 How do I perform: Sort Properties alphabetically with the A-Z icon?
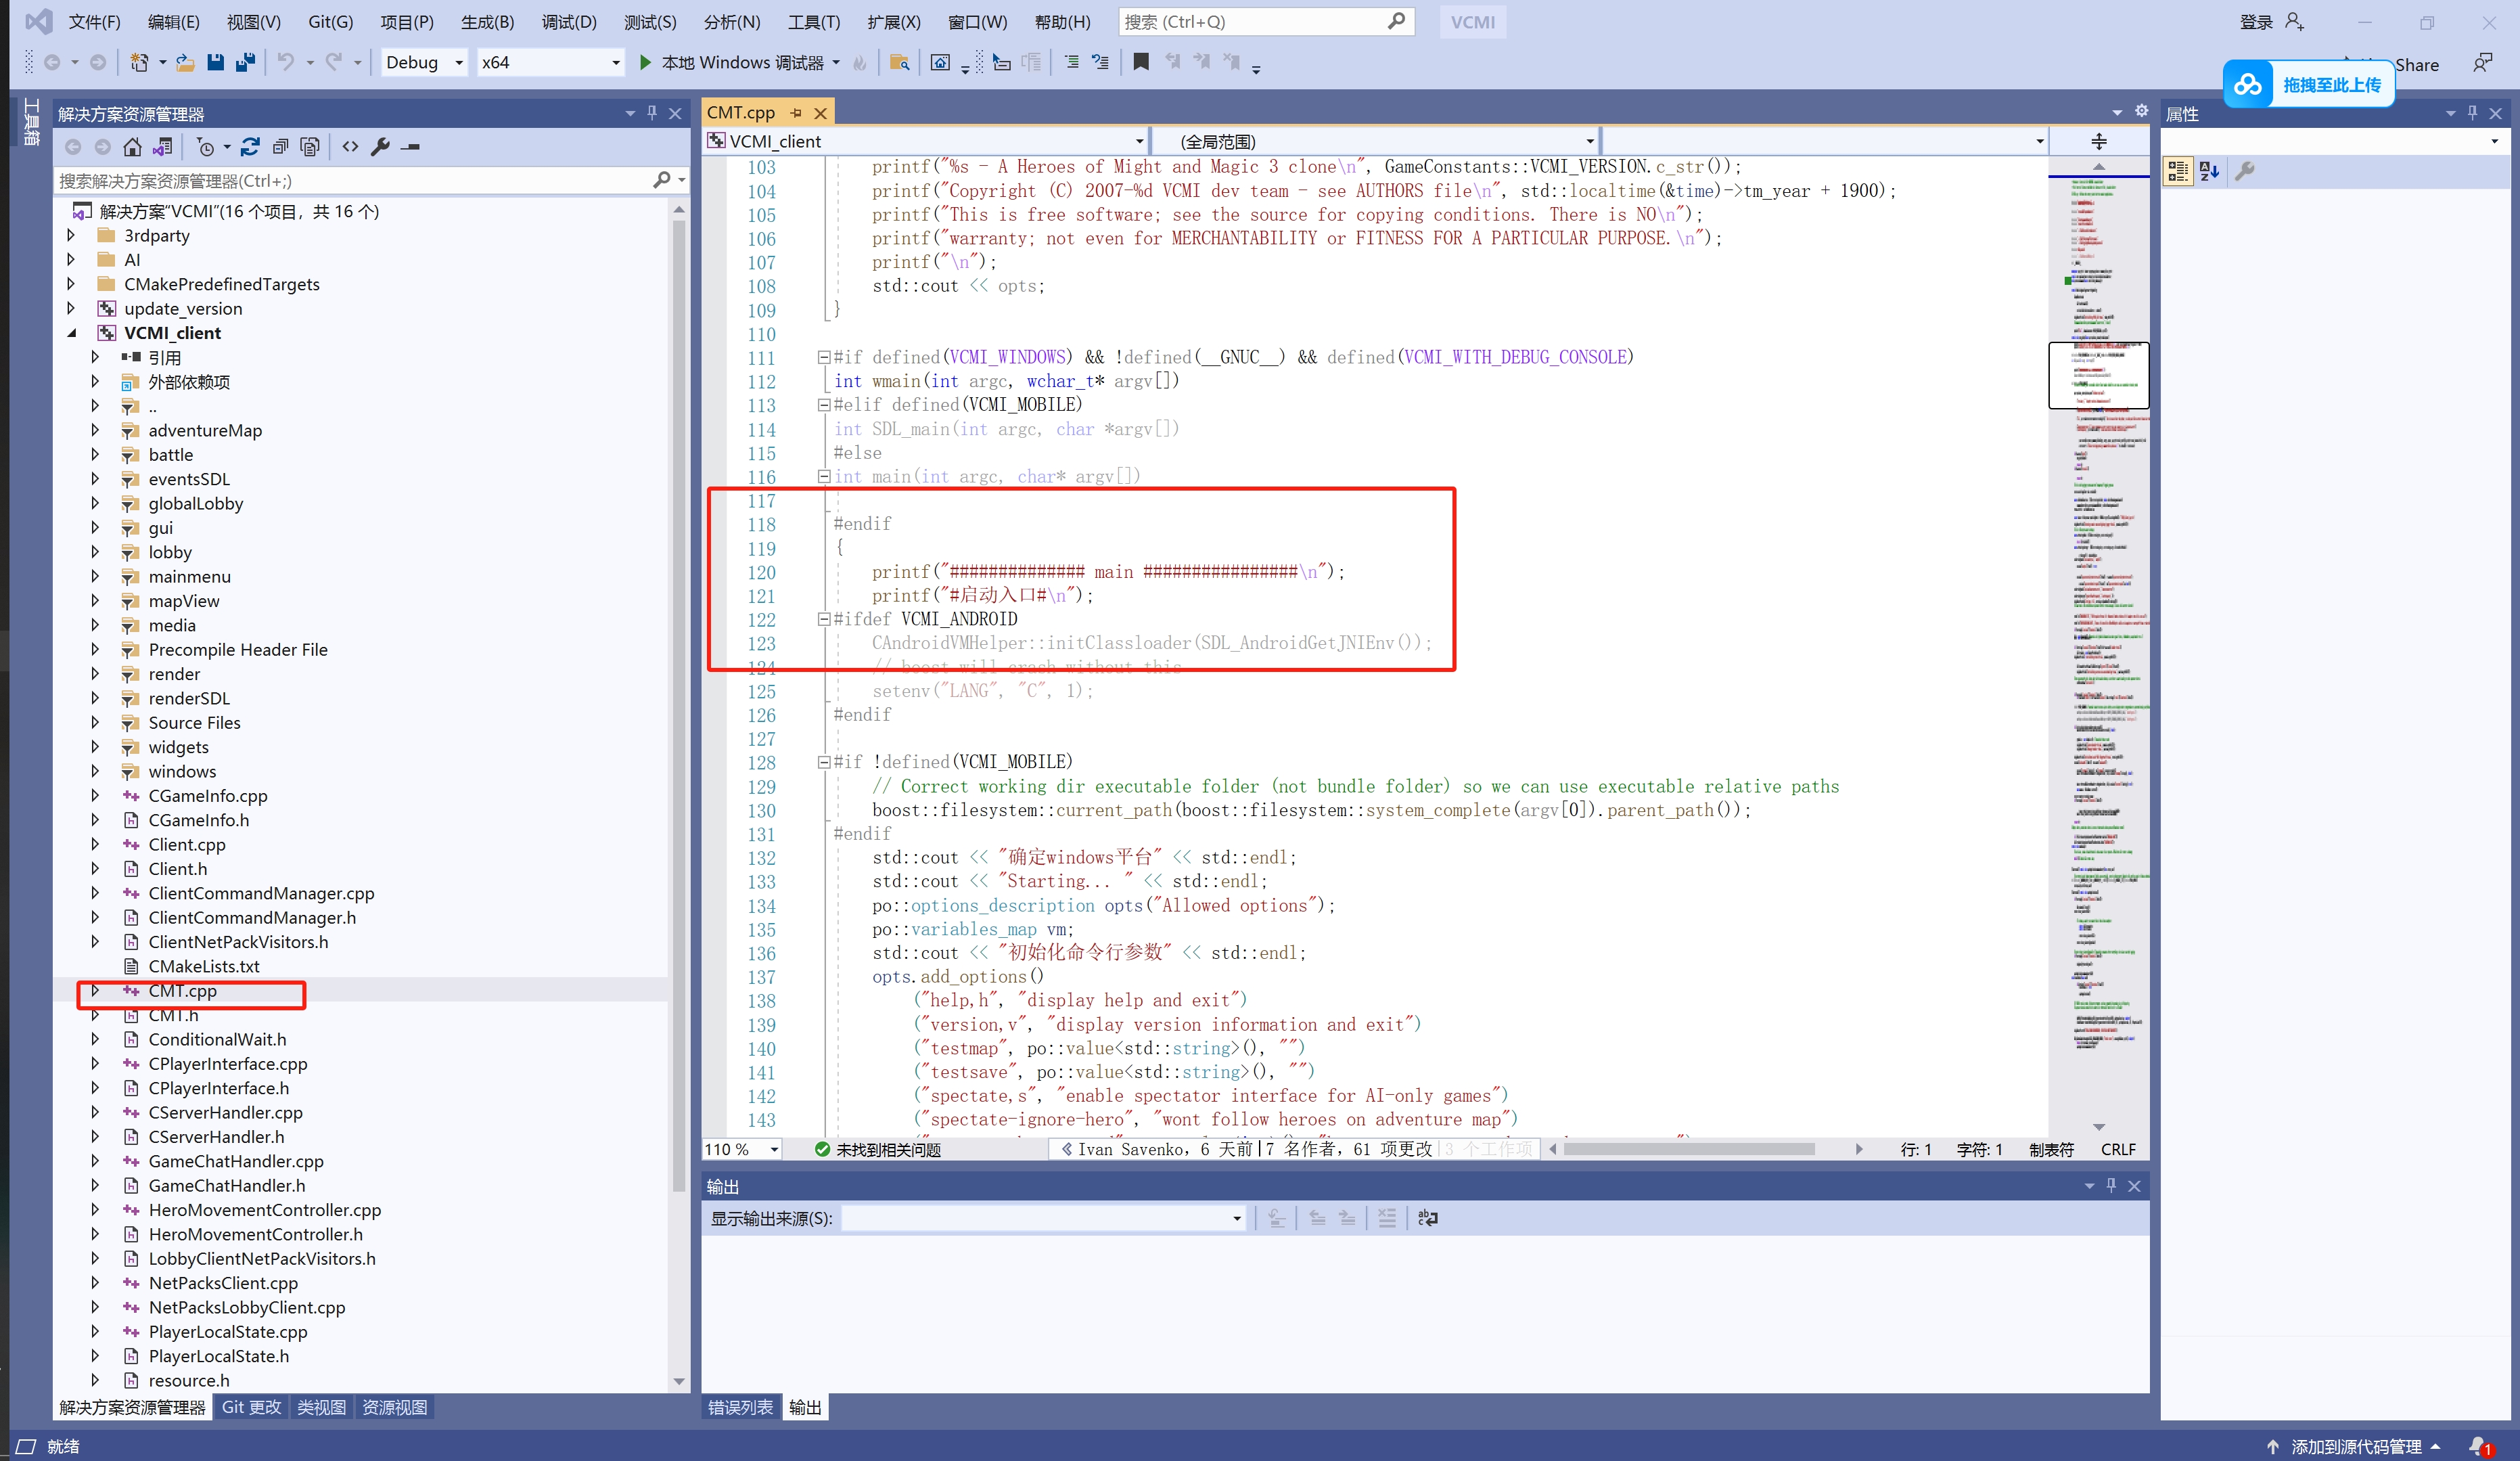pyautogui.click(x=2210, y=172)
